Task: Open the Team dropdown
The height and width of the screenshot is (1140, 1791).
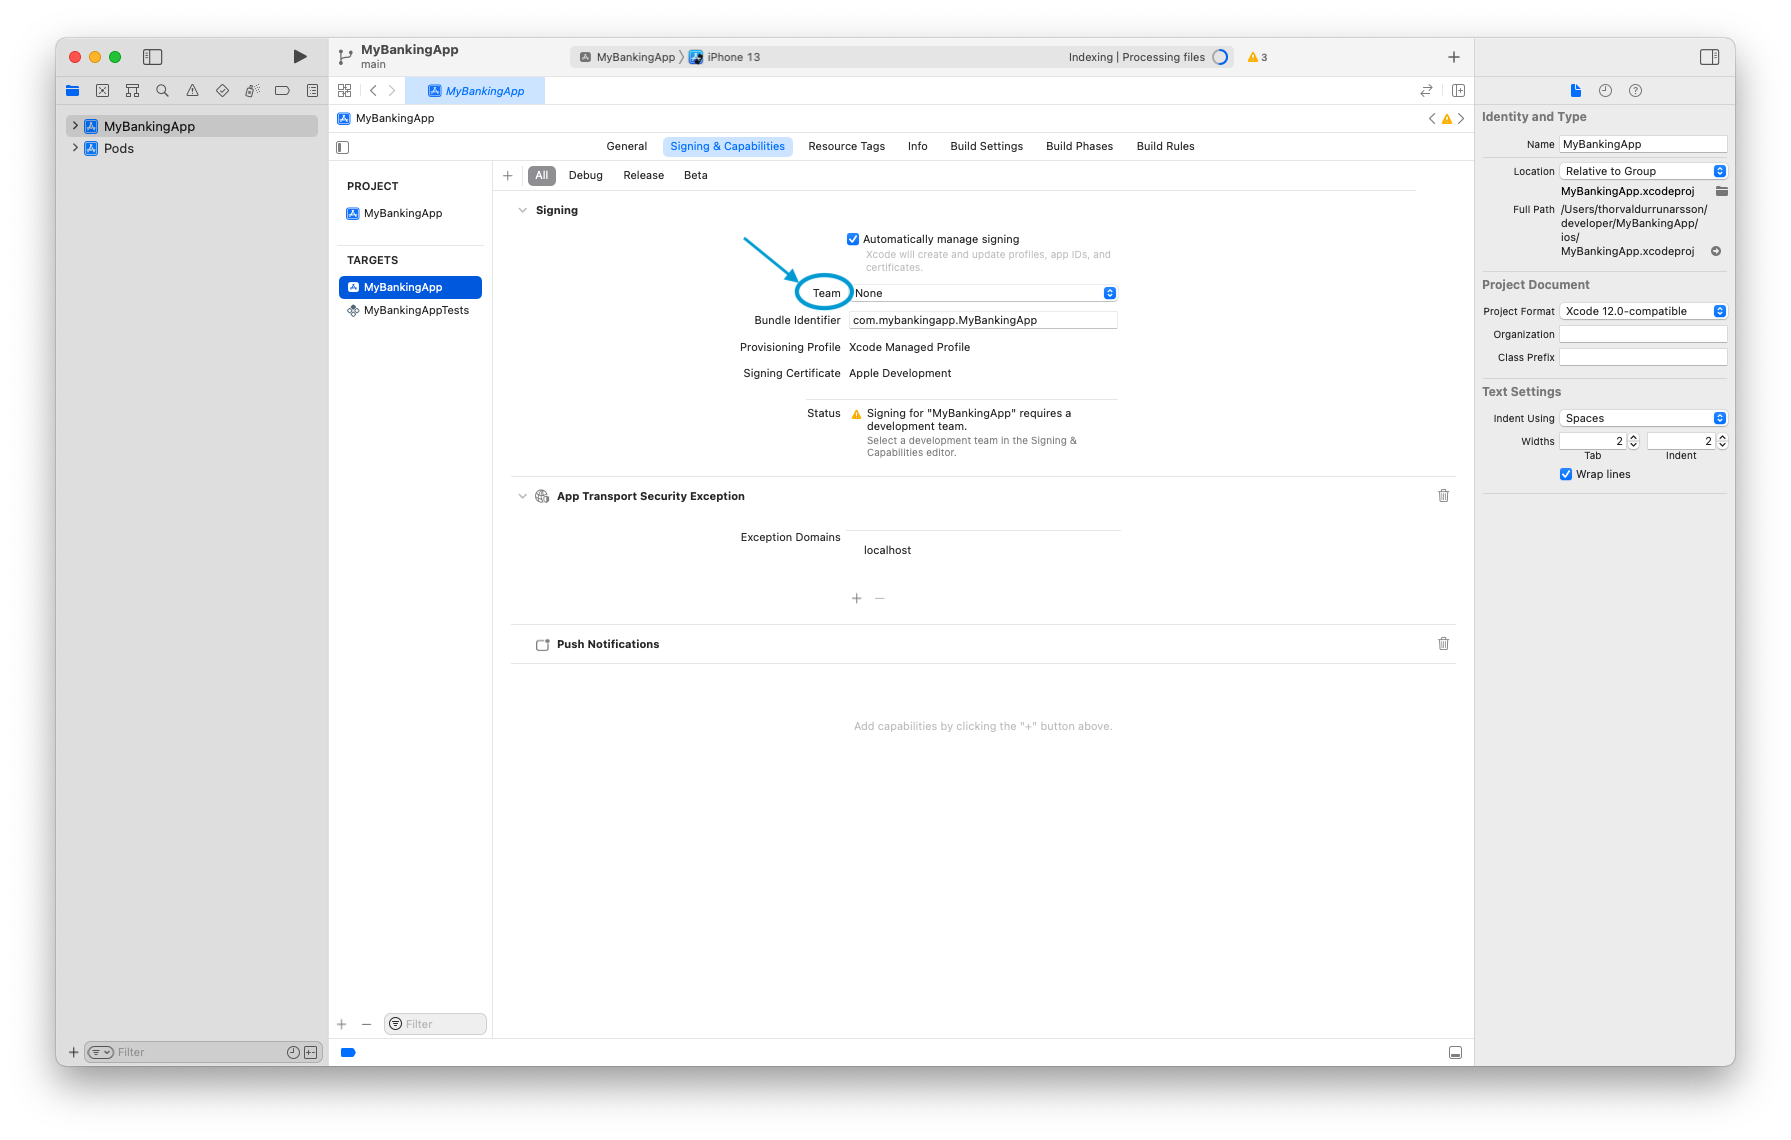Action: (x=983, y=293)
